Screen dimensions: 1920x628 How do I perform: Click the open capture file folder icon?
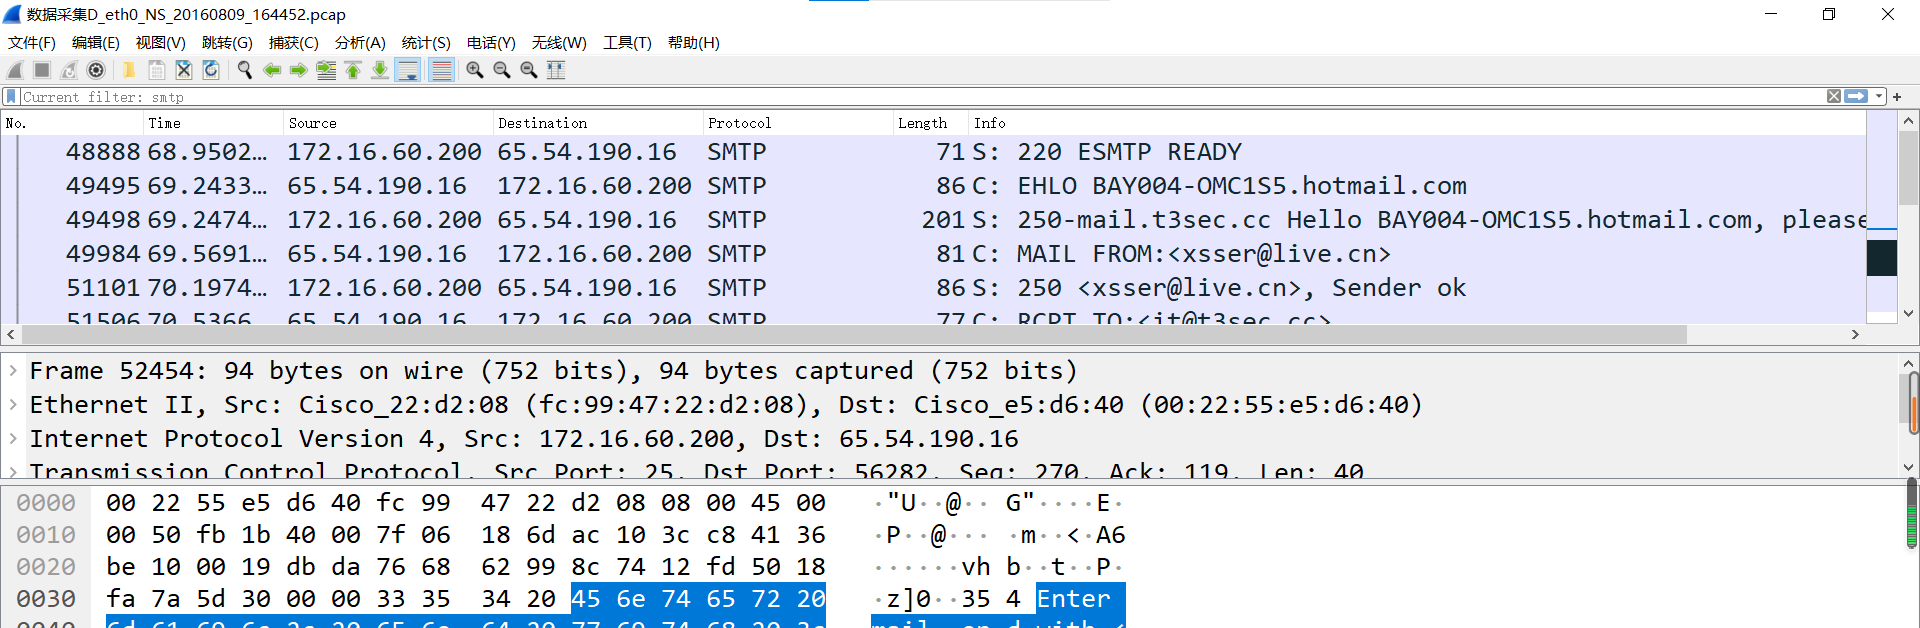tap(129, 70)
